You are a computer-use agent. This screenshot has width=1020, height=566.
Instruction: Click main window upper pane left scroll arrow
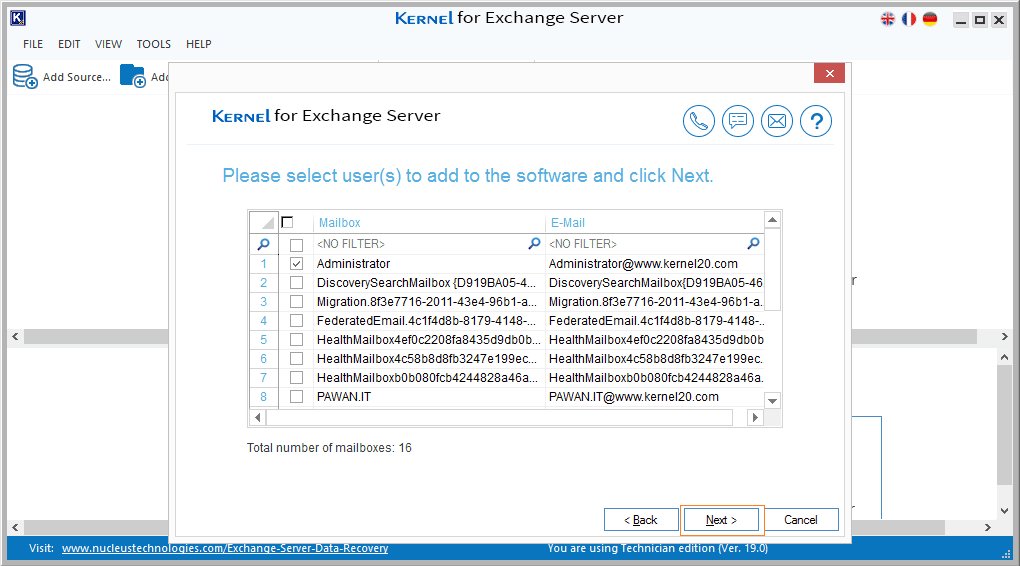[16, 336]
